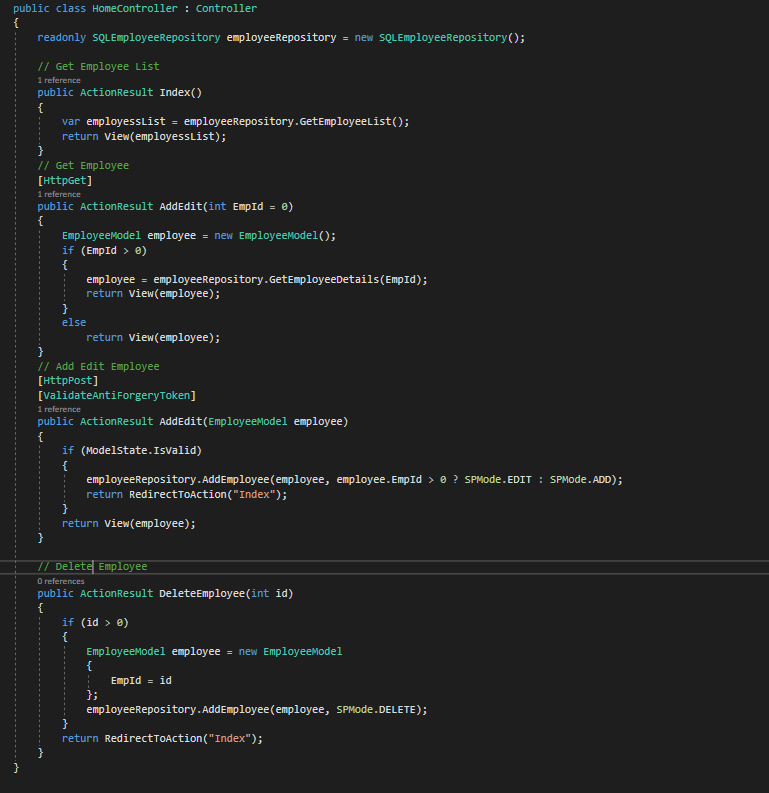
Task: Click the 'readonly' keyword in the field declaration
Action: click(x=62, y=37)
